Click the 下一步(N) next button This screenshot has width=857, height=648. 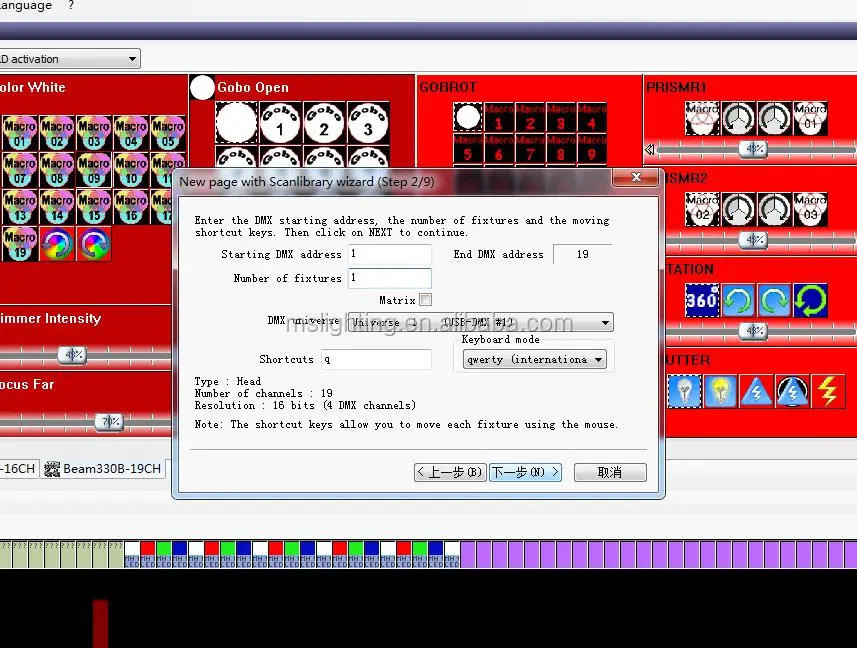click(525, 472)
